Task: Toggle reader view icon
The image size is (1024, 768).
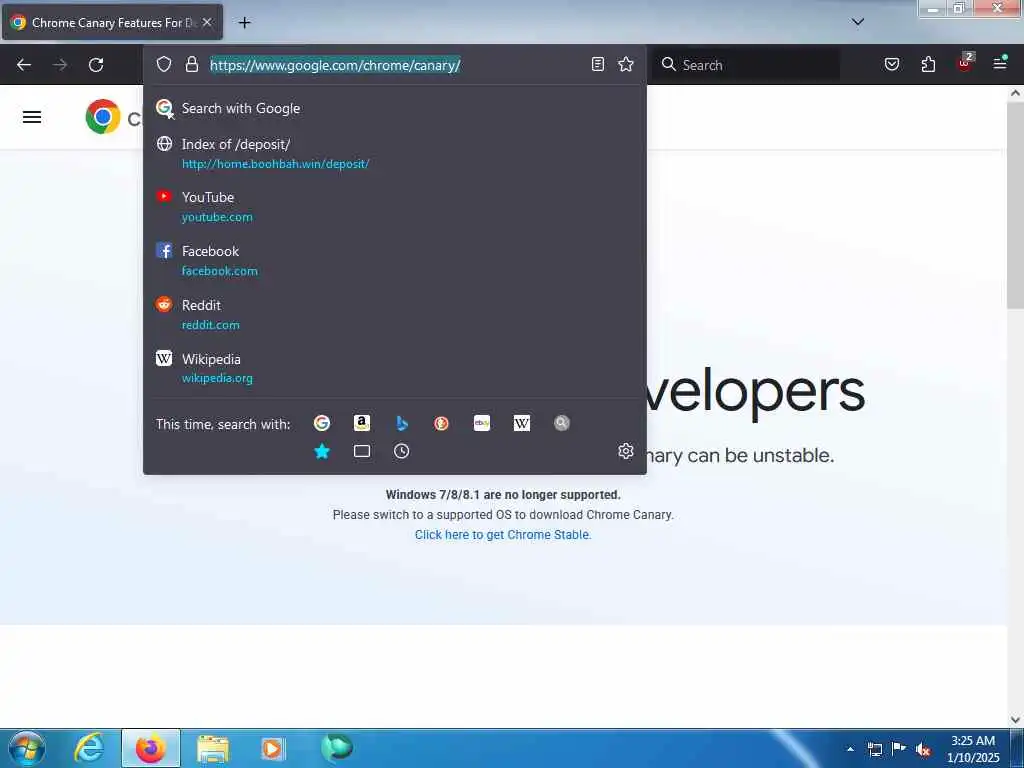Action: pyautogui.click(x=598, y=64)
